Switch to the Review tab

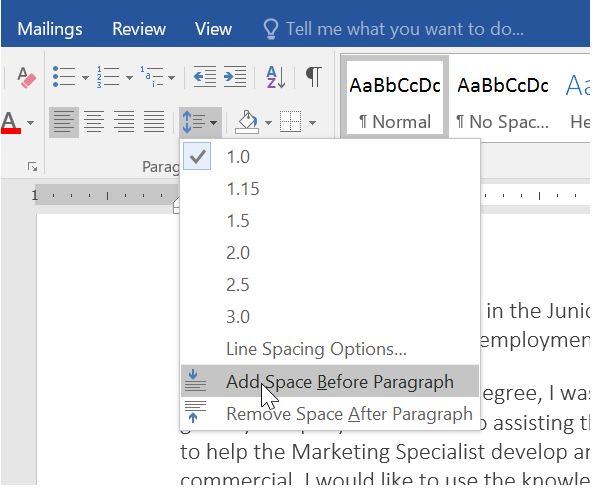tap(139, 29)
